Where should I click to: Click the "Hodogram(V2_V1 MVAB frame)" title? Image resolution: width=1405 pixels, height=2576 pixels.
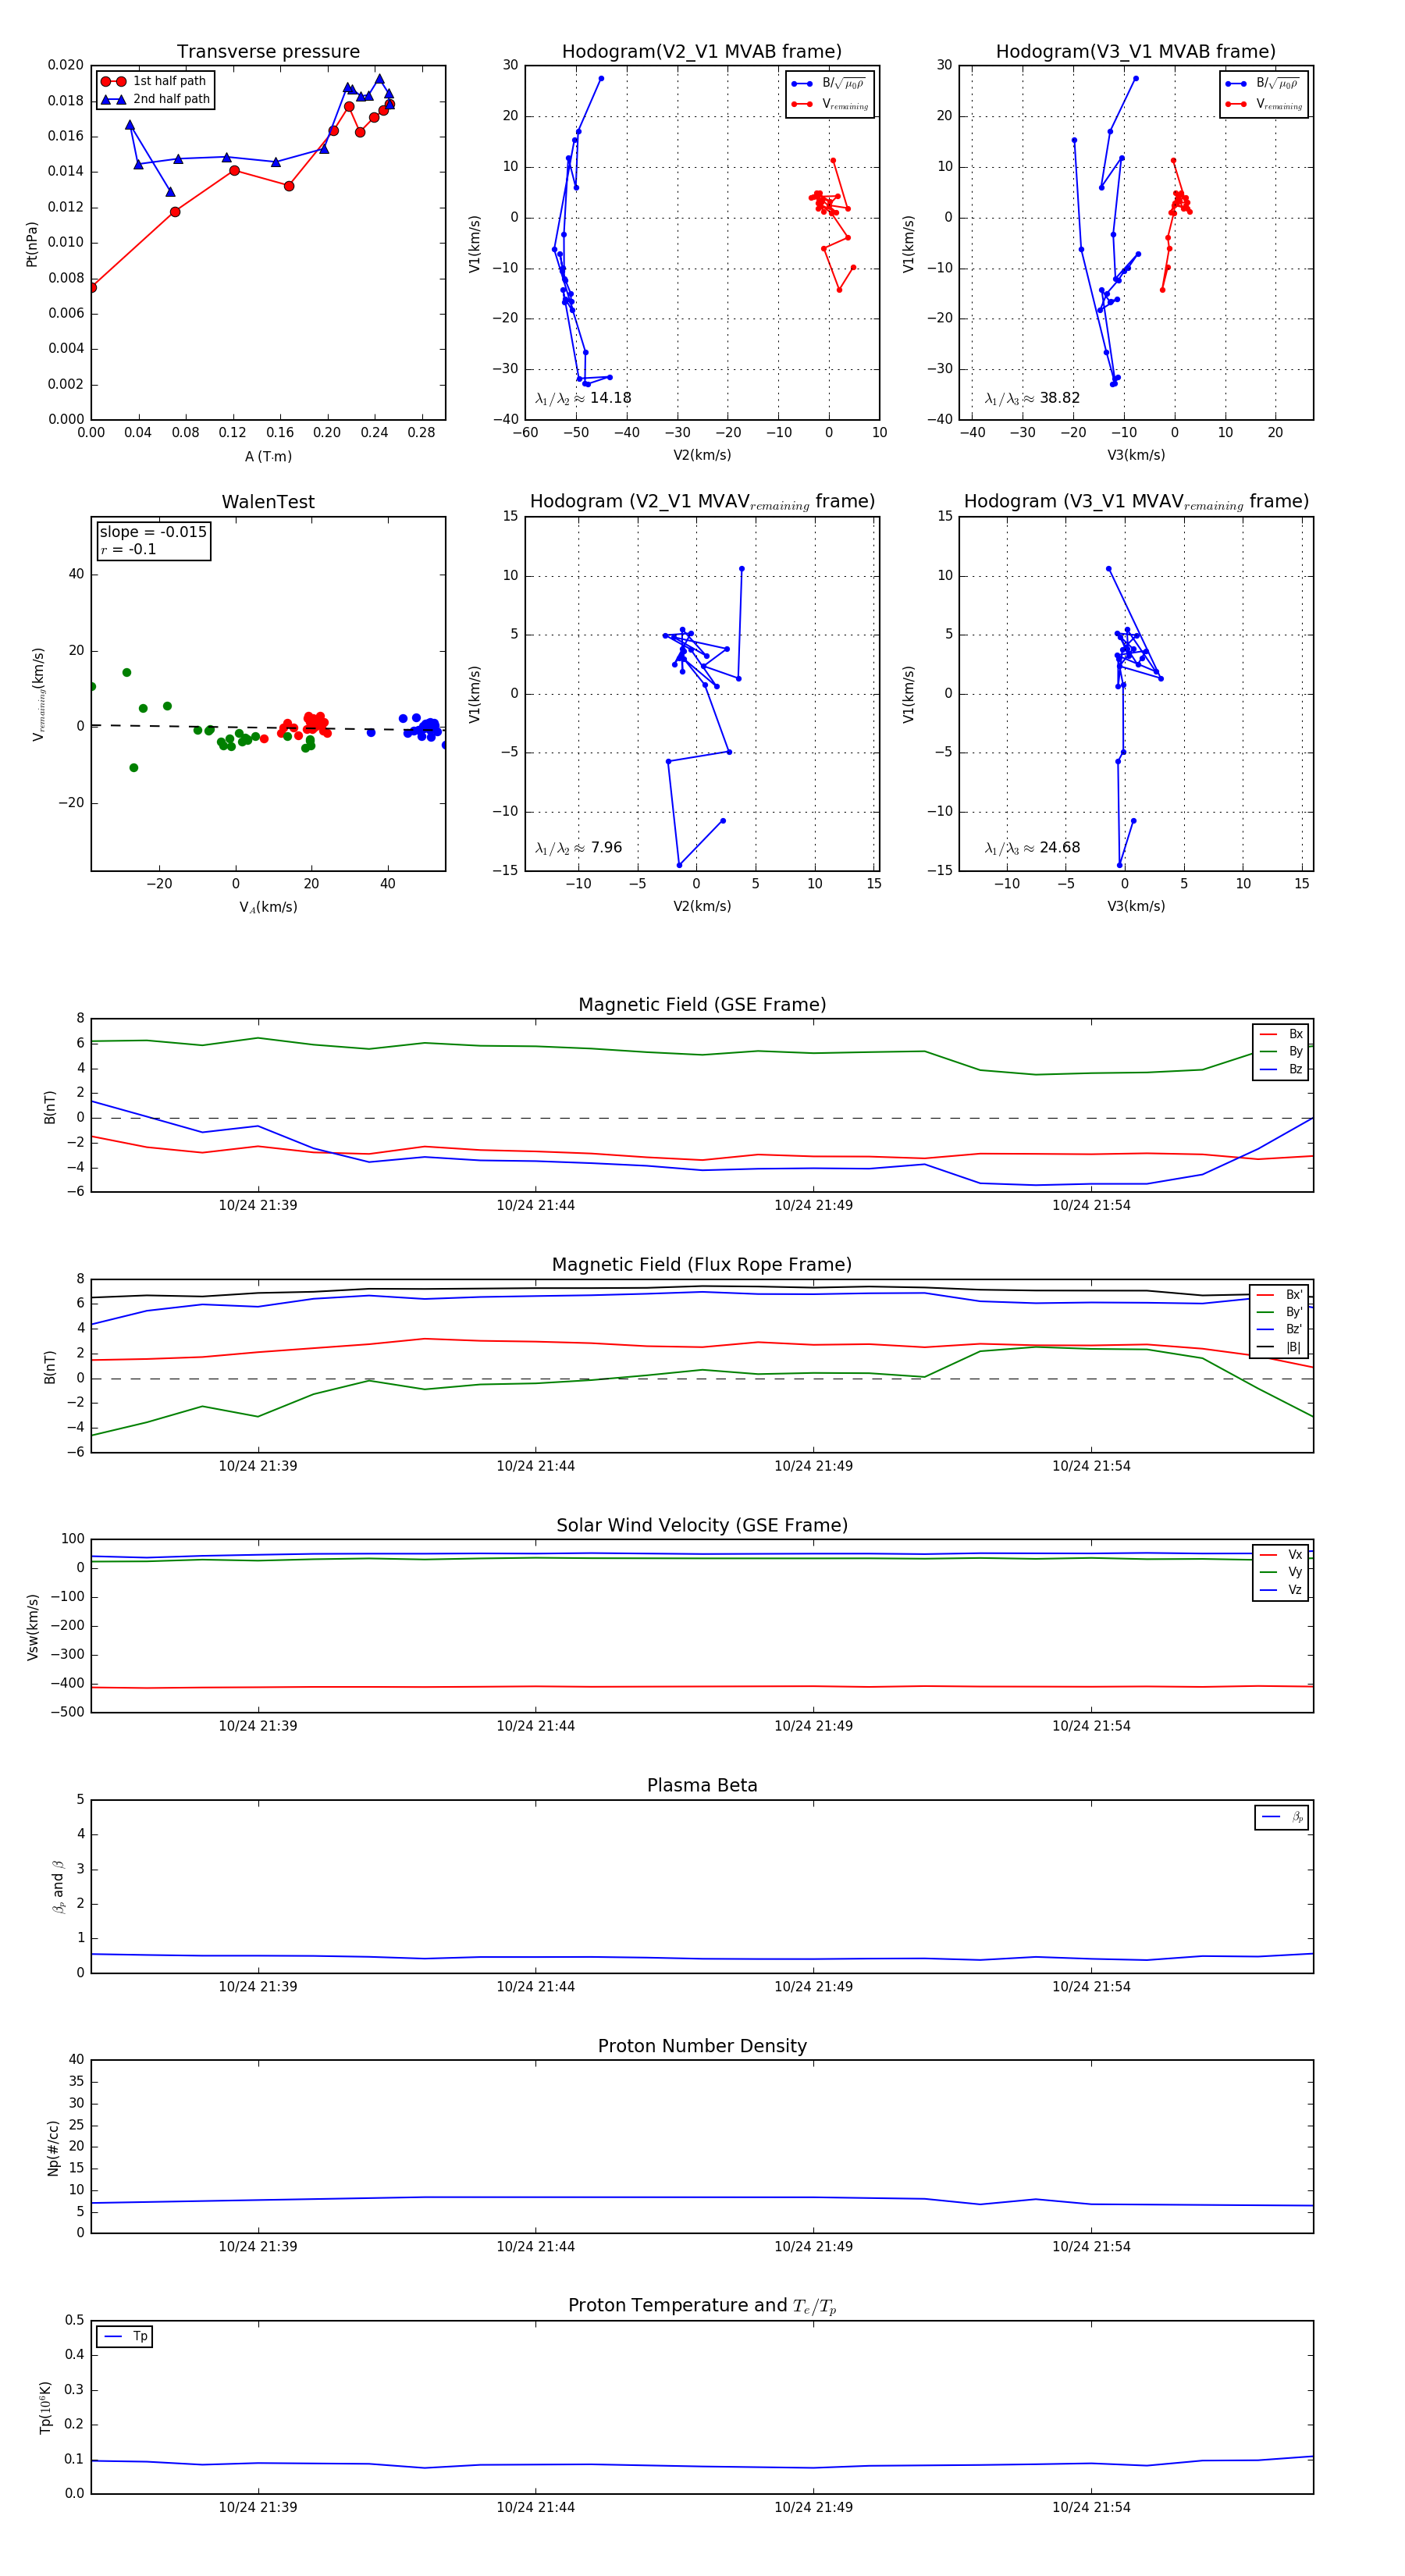702,51
